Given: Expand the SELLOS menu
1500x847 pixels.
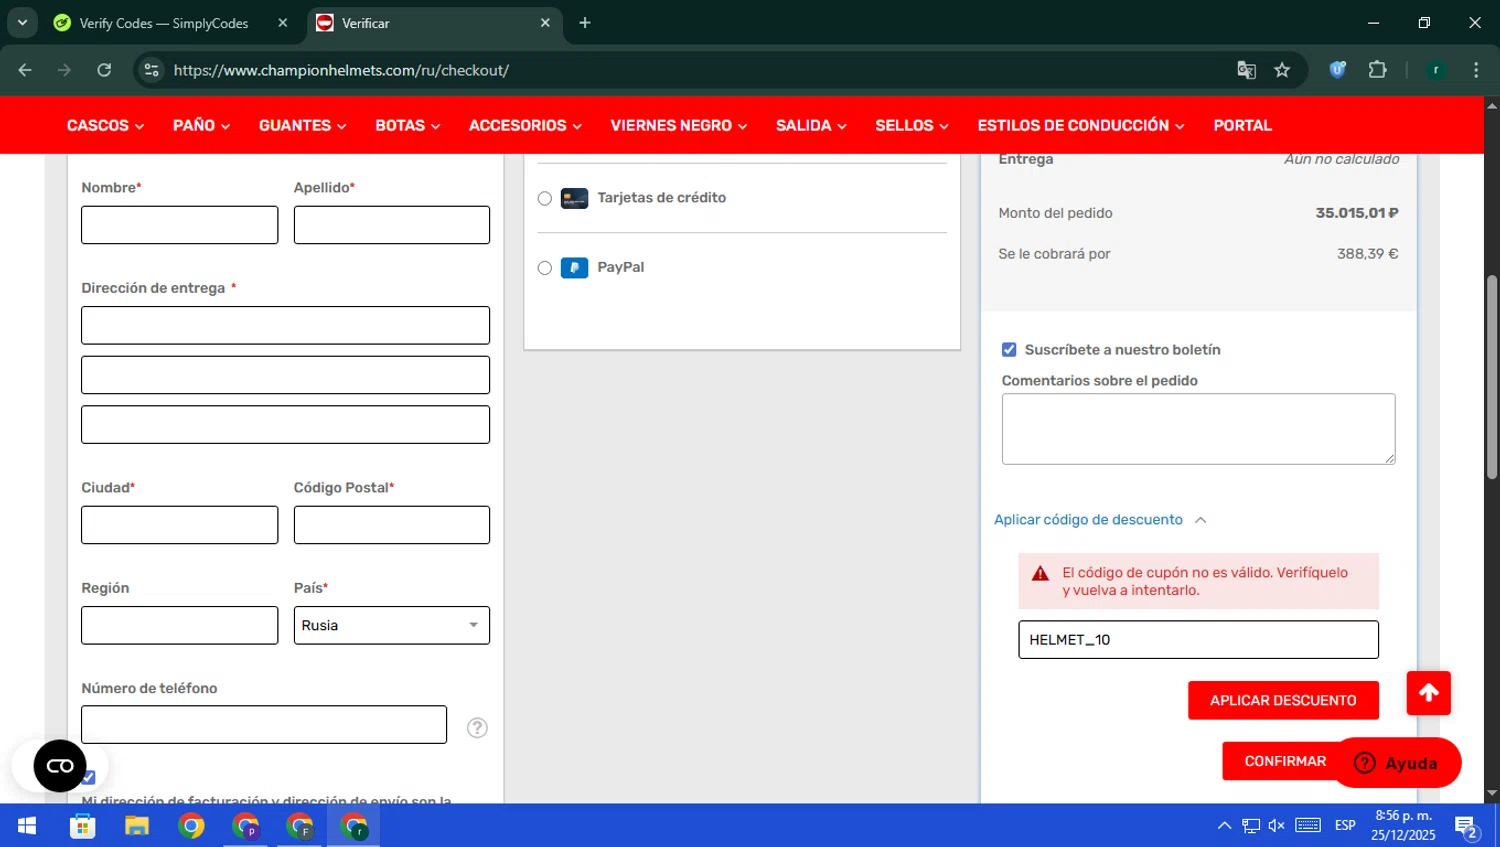Looking at the screenshot, I should [x=912, y=125].
